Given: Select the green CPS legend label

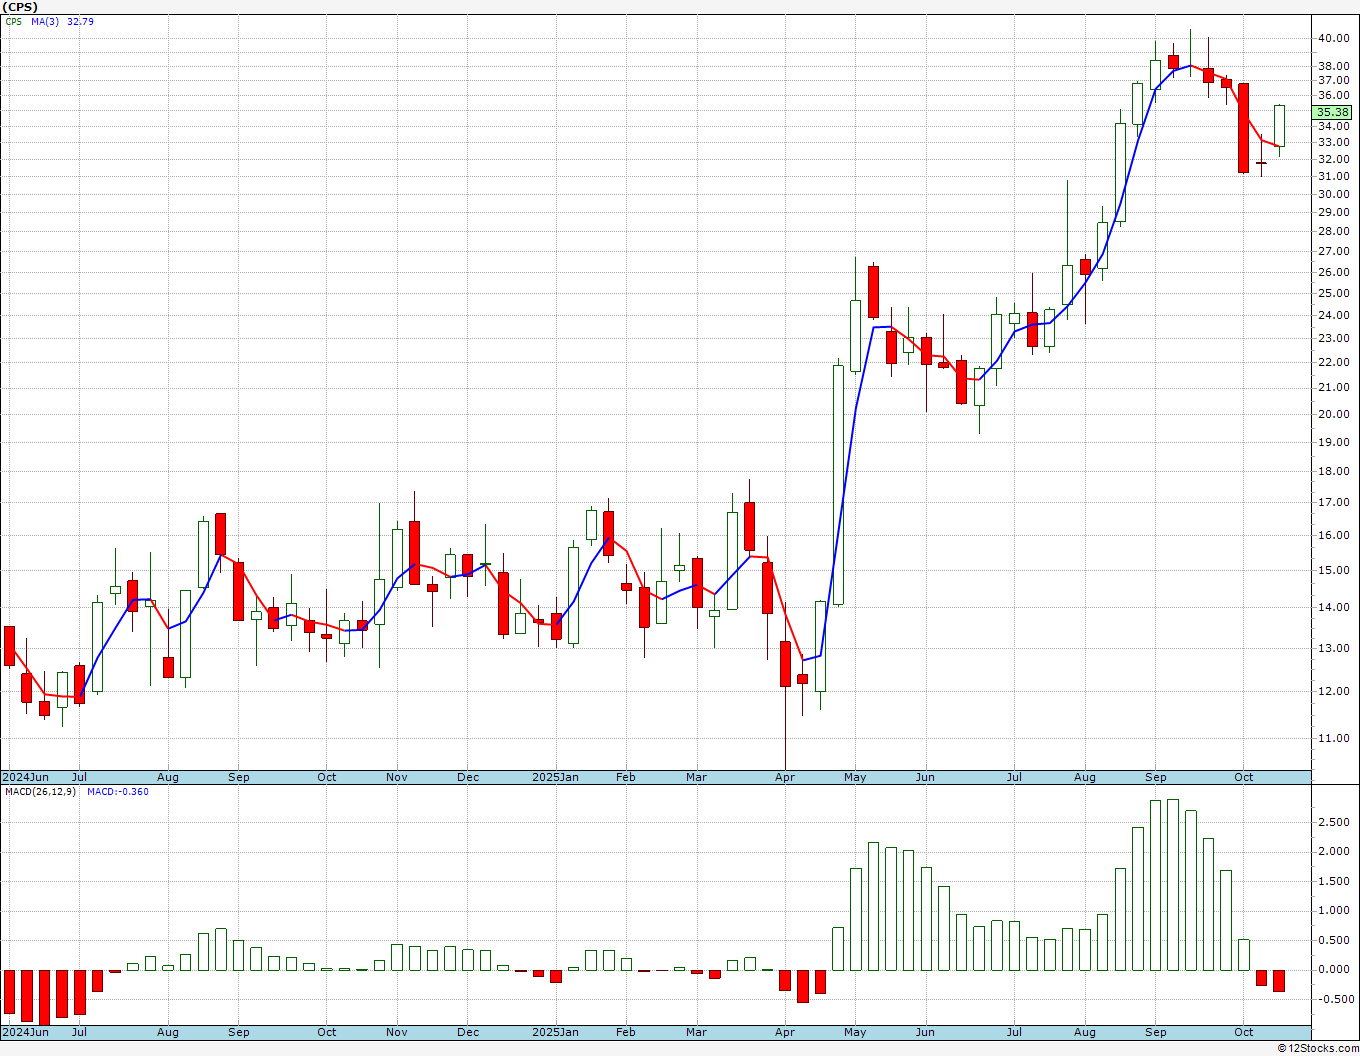Looking at the screenshot, I should click(x=14, y=21).
